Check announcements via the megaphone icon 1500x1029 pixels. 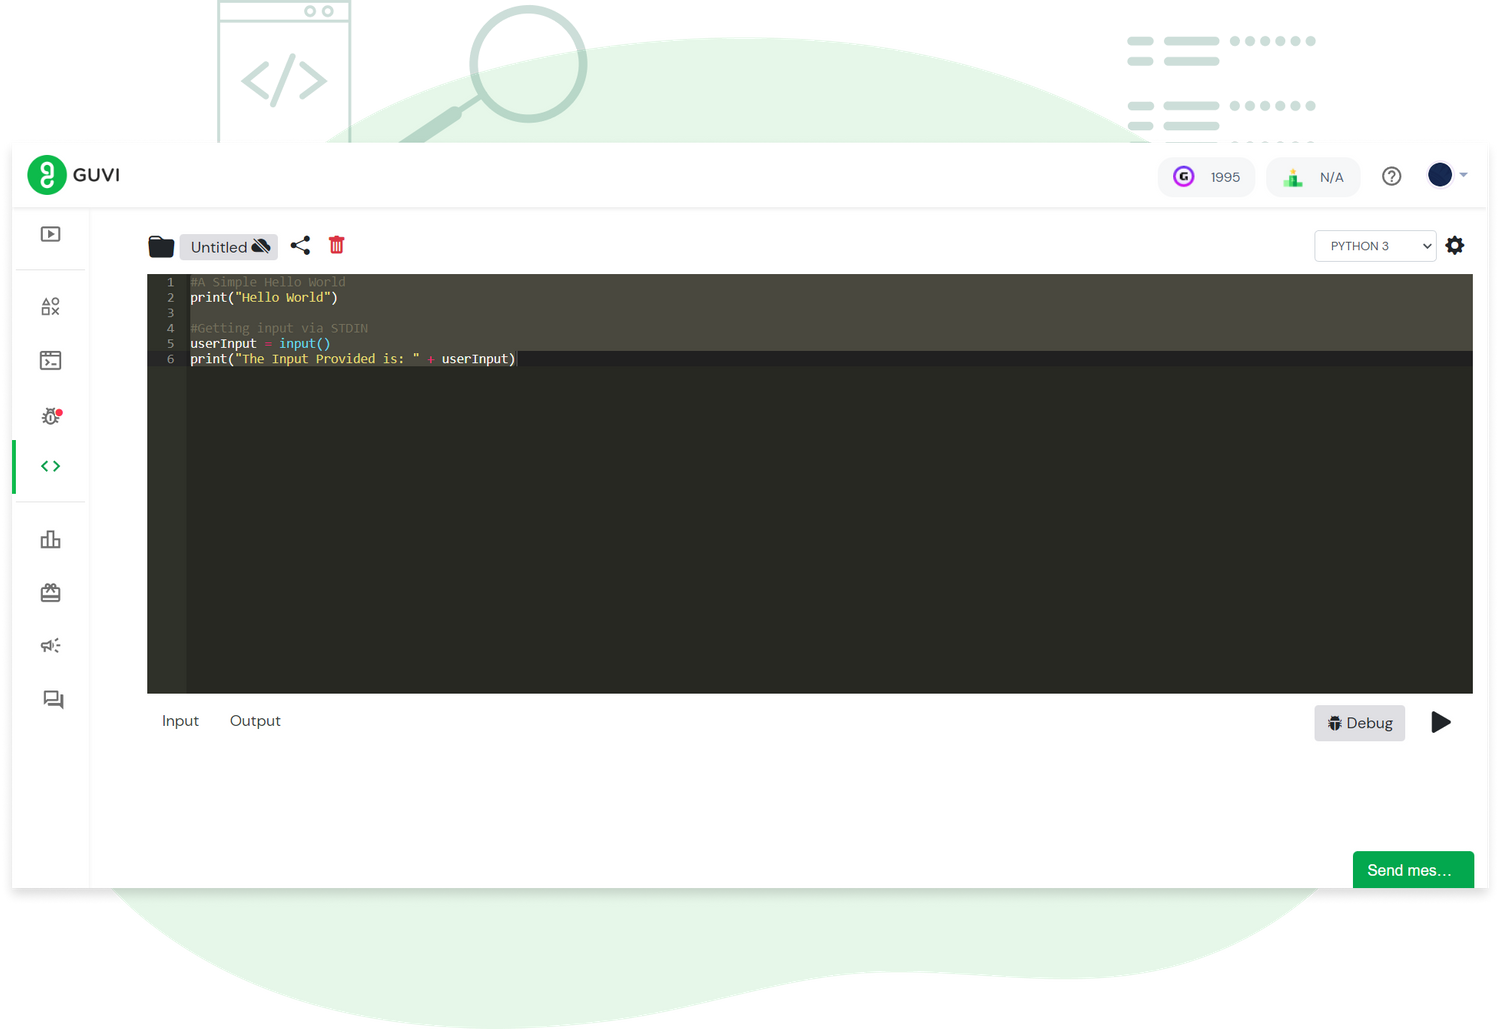50,645
